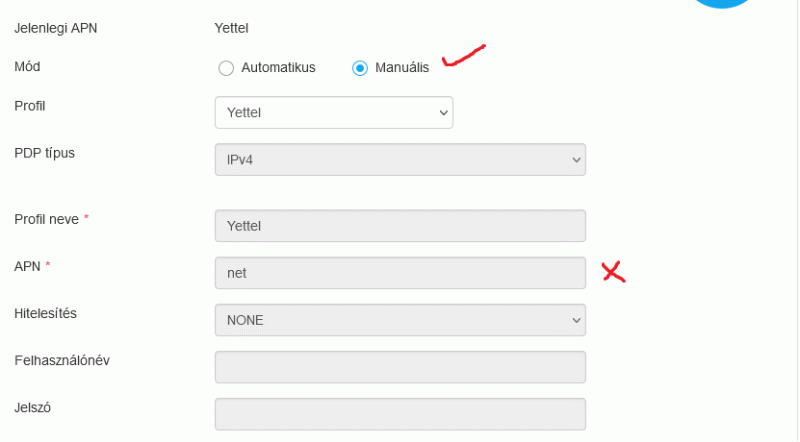Click the Mód label
Image resolution: width=800 pixels, height=442 pixels.
[28, 66]
